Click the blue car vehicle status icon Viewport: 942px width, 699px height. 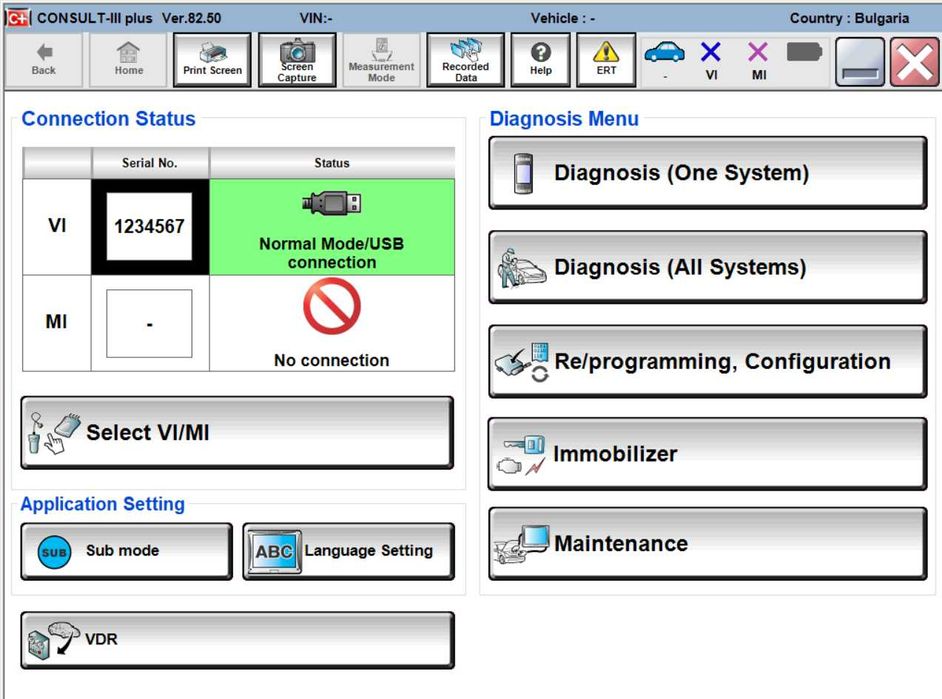[664, 56]
